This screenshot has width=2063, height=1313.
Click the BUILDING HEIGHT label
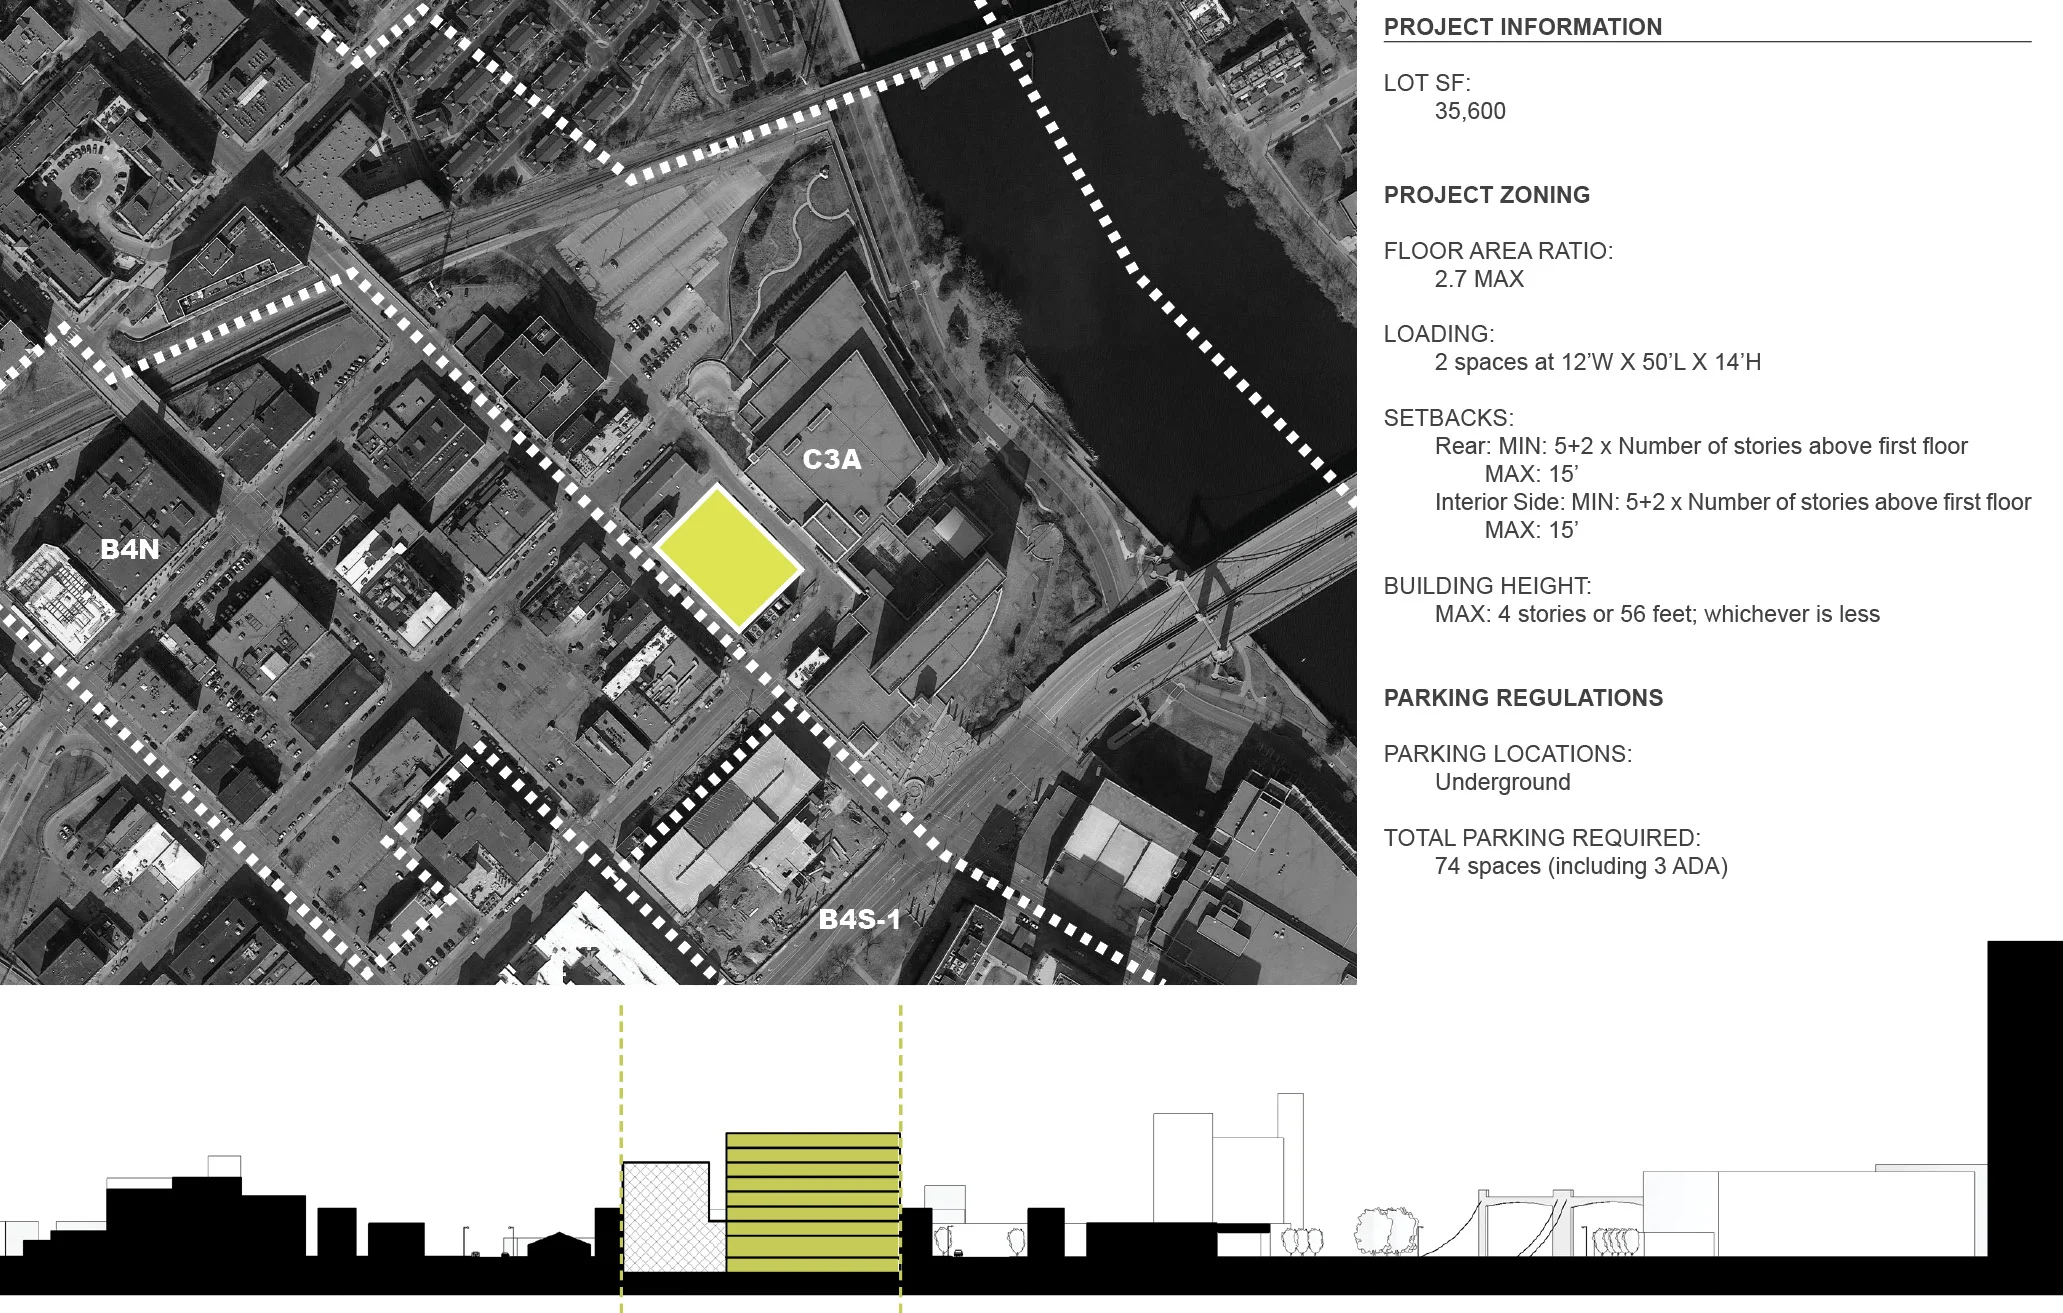[1487, 586]
